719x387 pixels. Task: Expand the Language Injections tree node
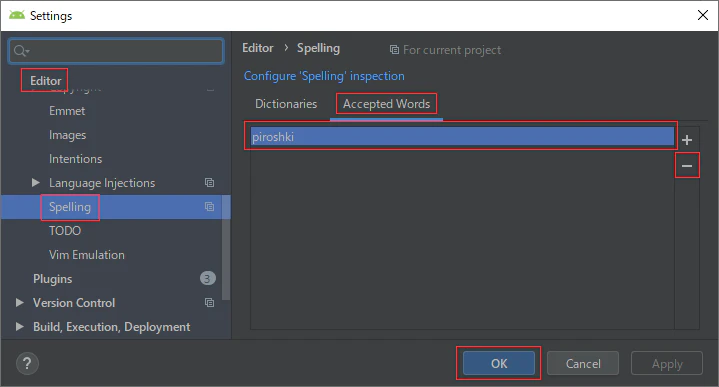36,182
